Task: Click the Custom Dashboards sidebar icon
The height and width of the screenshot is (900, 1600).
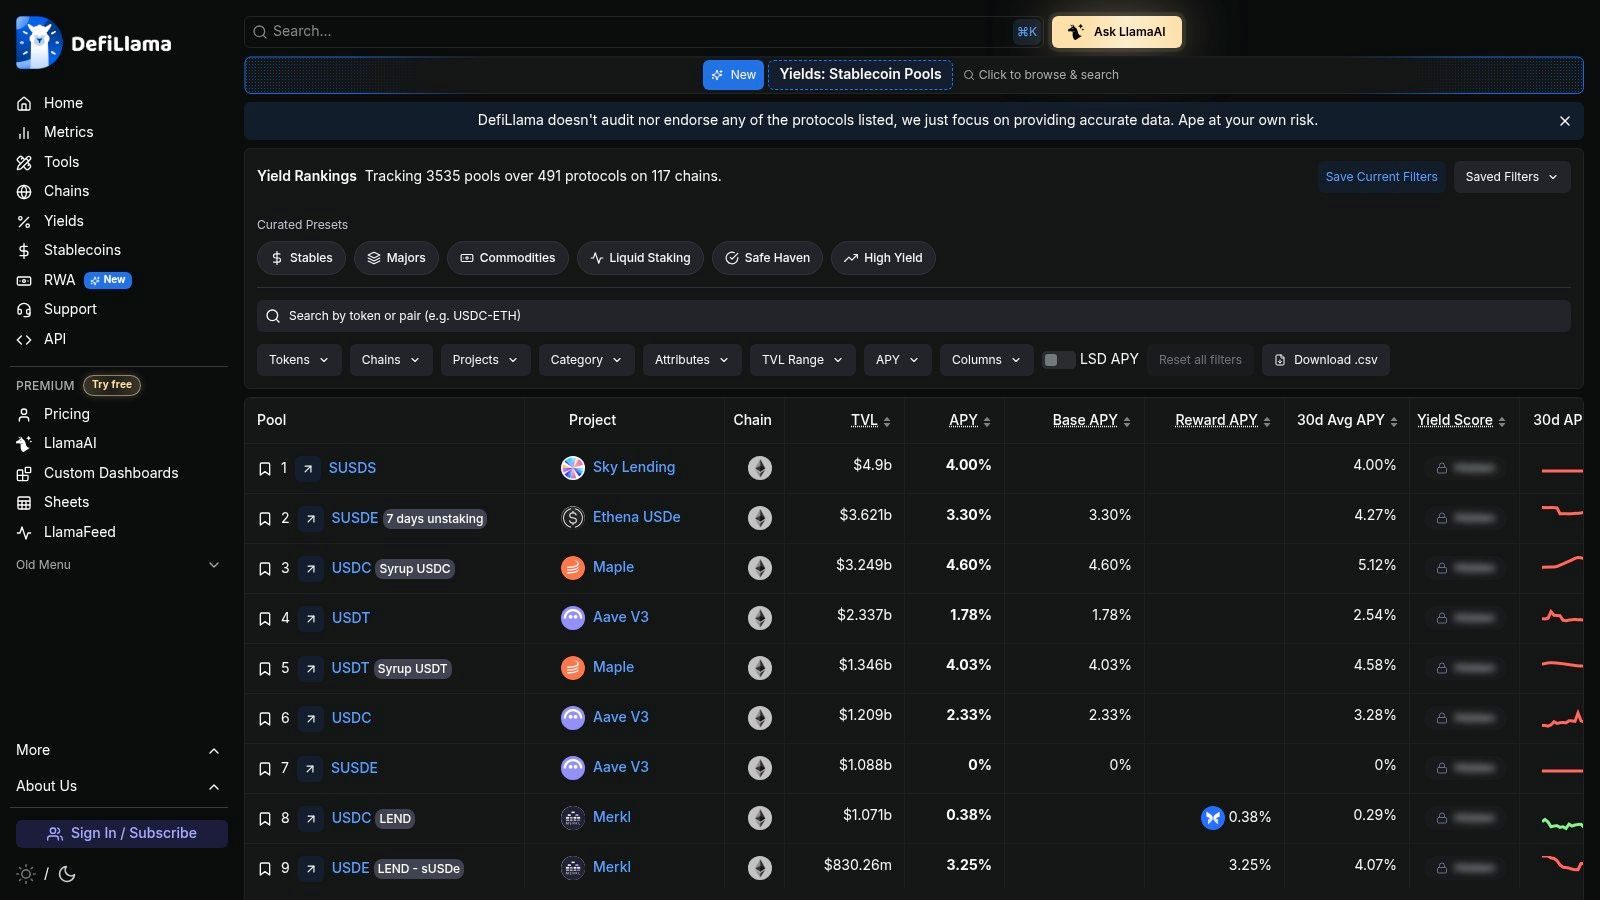Action: pos(24,473)
